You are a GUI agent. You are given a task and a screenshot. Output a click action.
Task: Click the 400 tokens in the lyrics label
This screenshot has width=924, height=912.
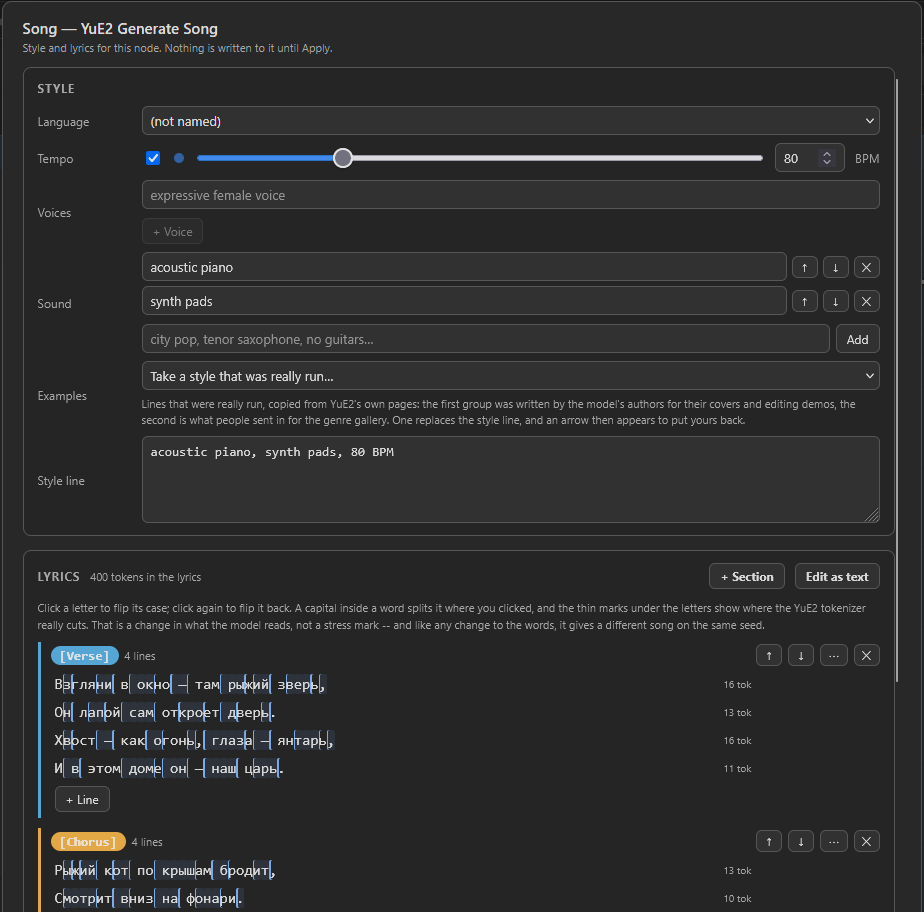pyautogui.click(x=146, y=577)
